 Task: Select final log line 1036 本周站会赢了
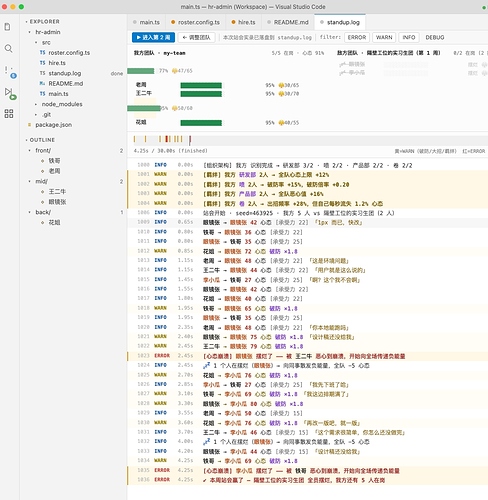click(x=307, y=480)
